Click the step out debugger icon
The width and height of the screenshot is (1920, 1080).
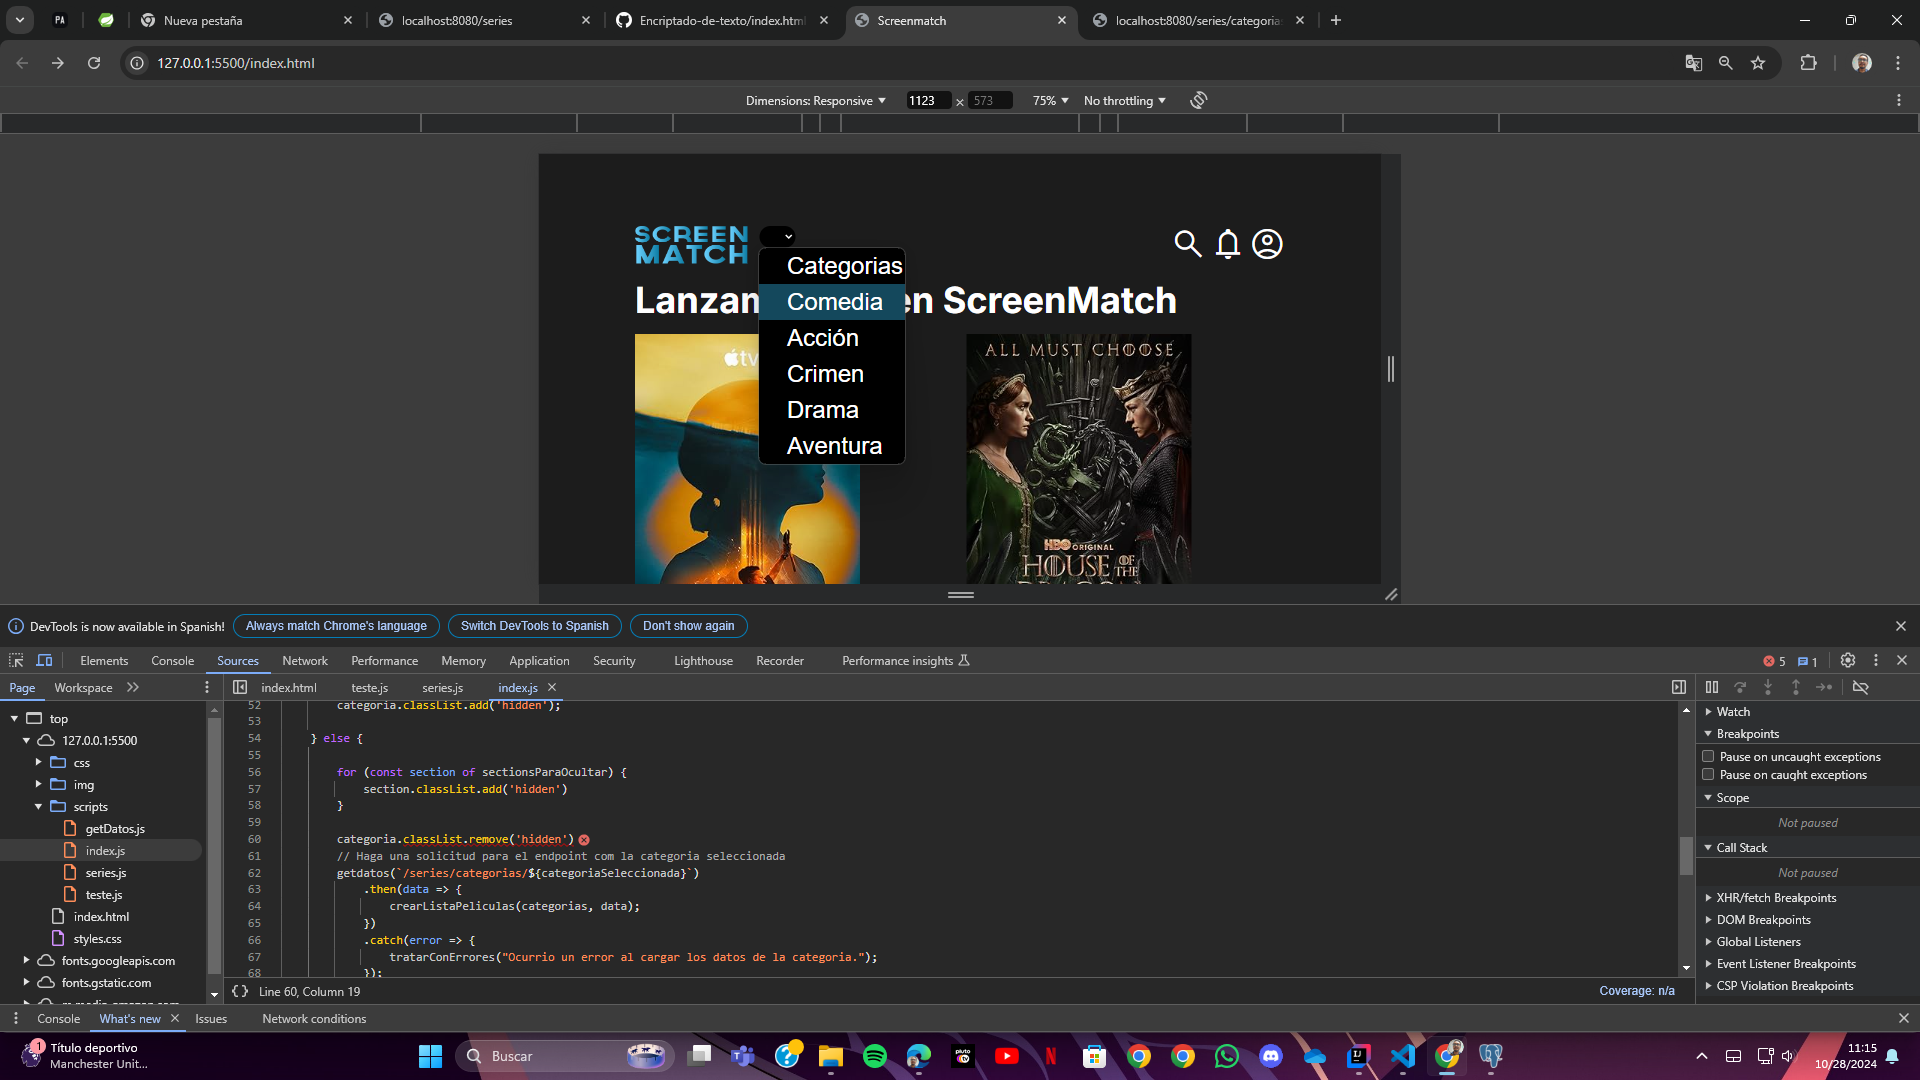pos(1796,687)
